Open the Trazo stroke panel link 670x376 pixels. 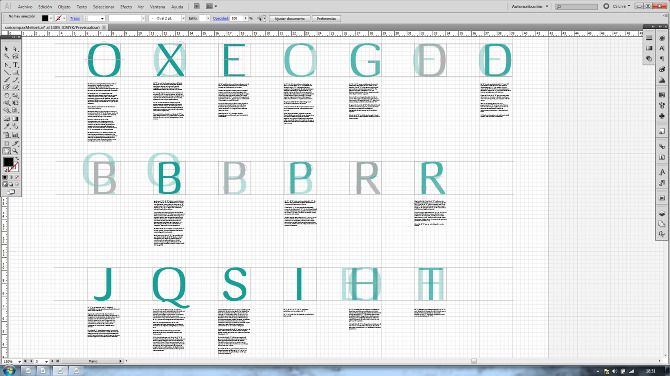tap(75, 18)
